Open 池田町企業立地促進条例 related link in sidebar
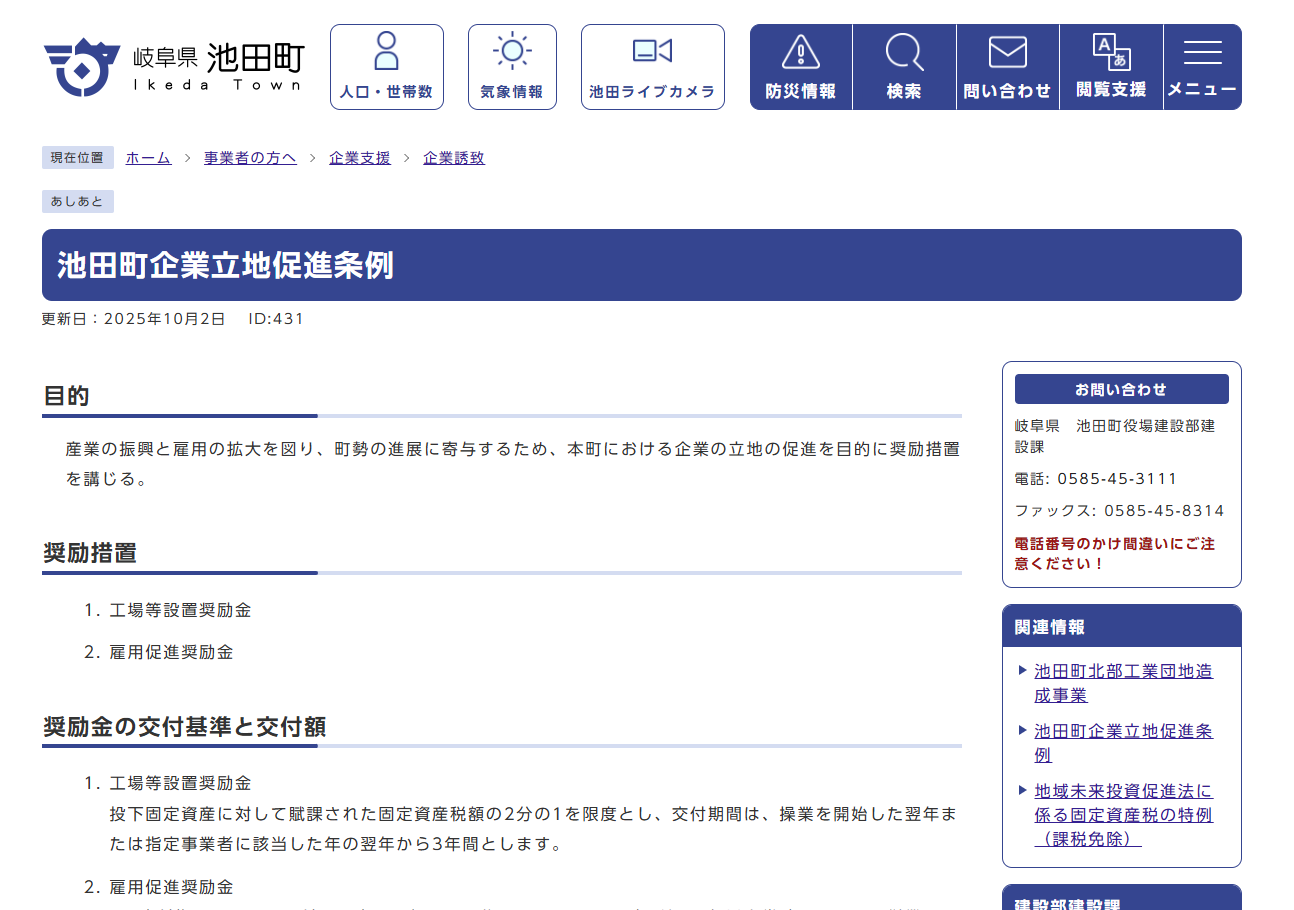 tap(1123, 743)
